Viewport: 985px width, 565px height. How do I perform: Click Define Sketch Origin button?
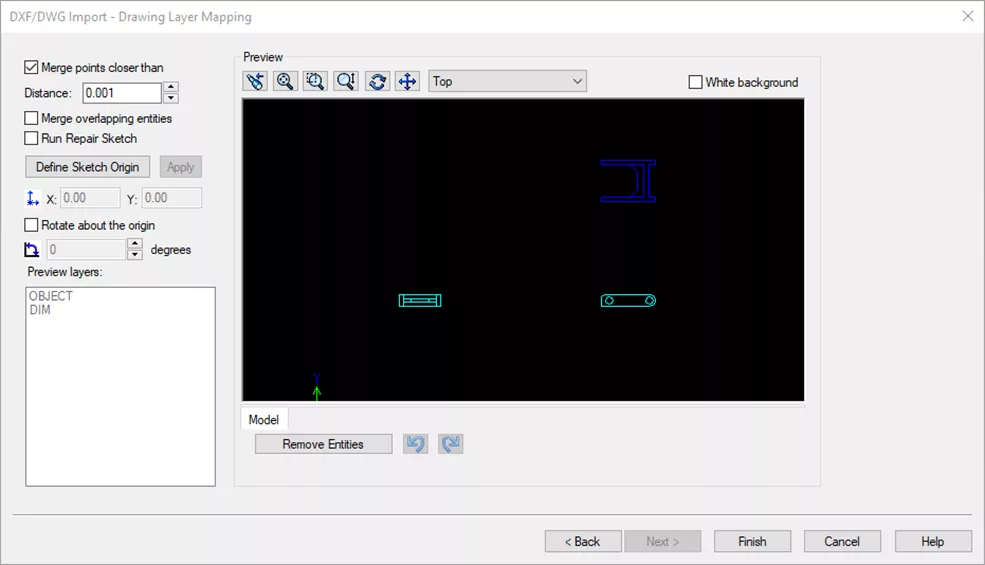click(x=87, y=167)
